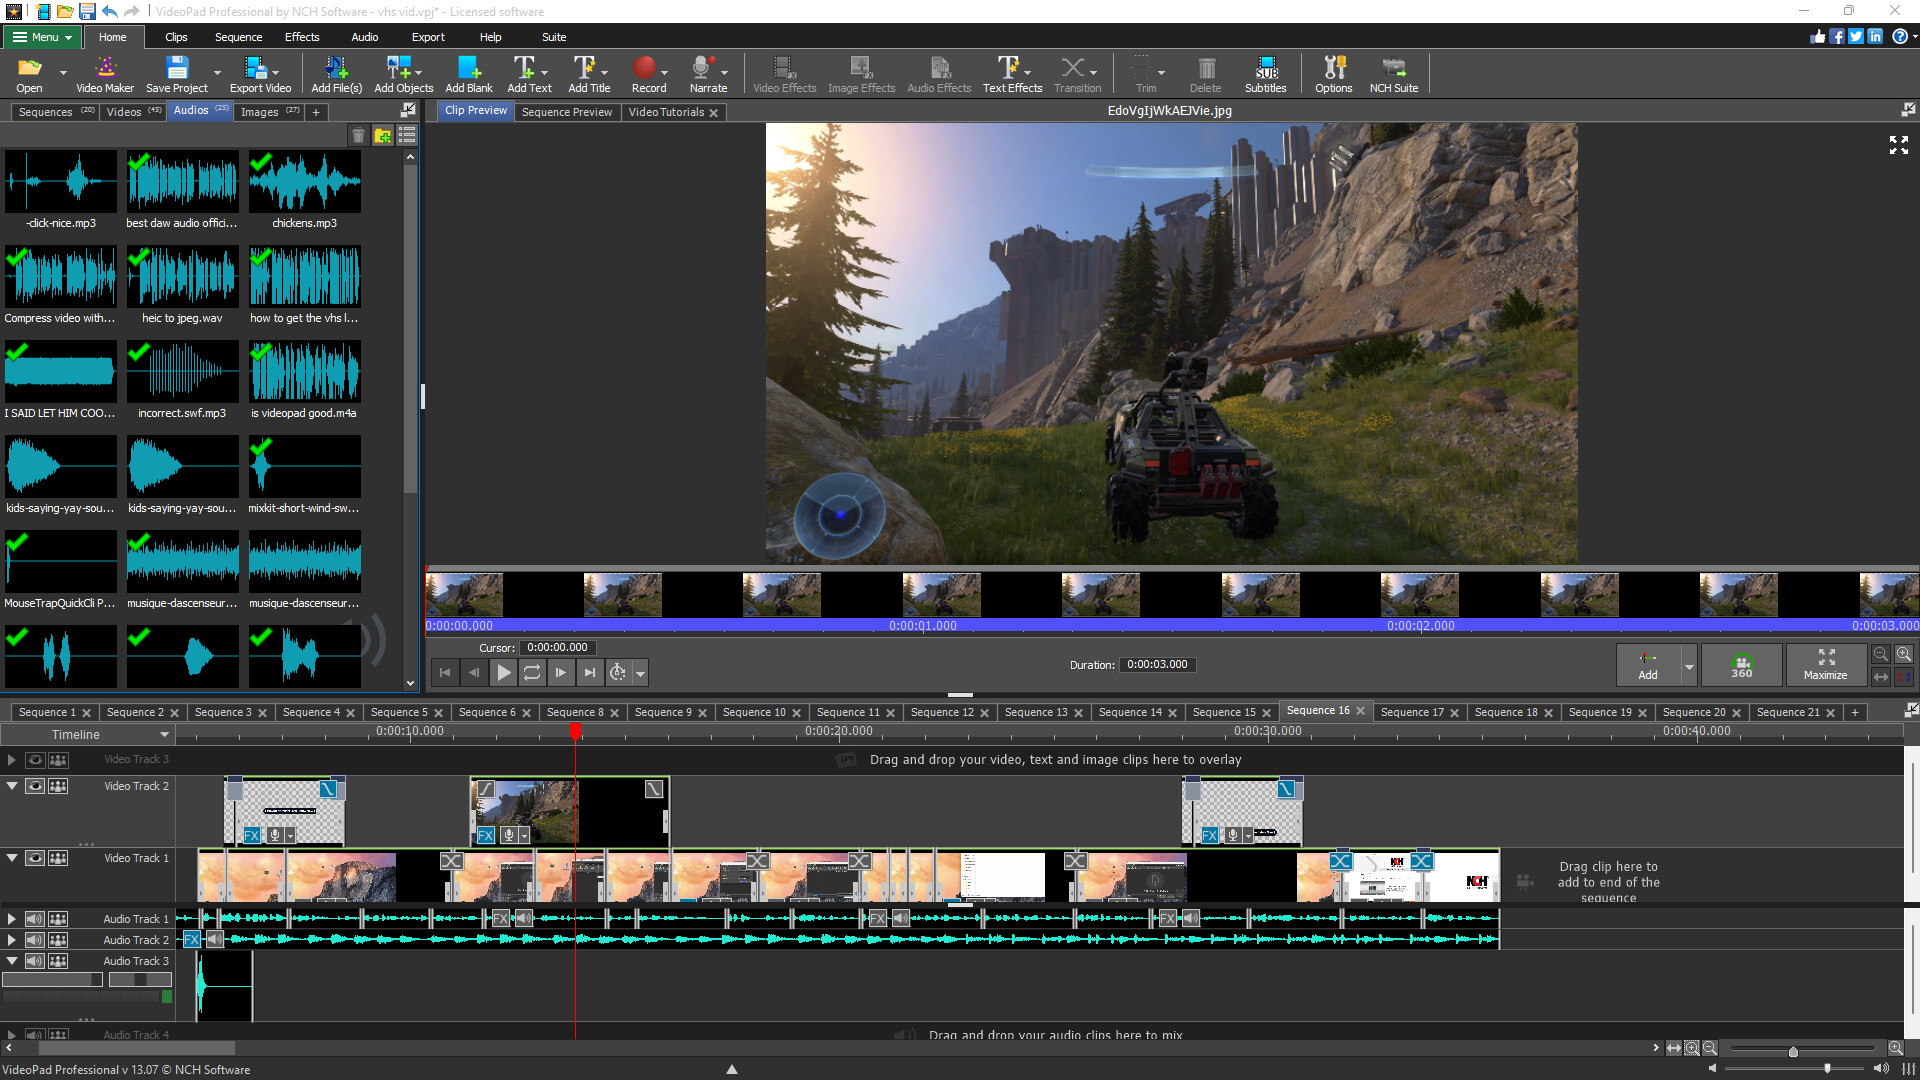Viewport: 1920px width, 1080px height.
Task: Add a new folder bin above the media list
Action: pyautogui.click(x=383, y=135)
